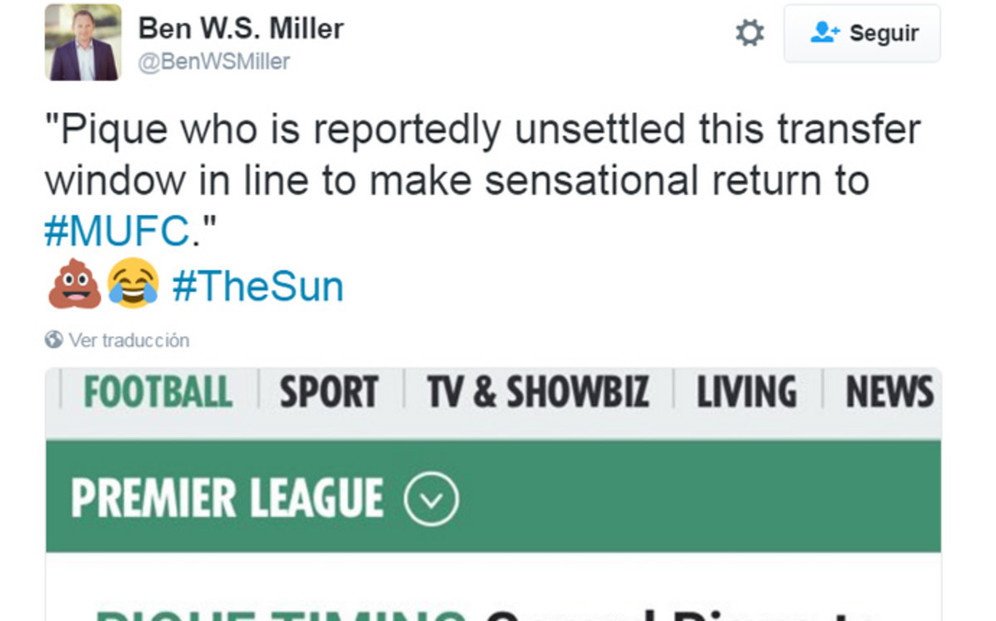Open the #MUFC hashtag
The width and height of the screenshot is (996, 621).
click(117, 232)
